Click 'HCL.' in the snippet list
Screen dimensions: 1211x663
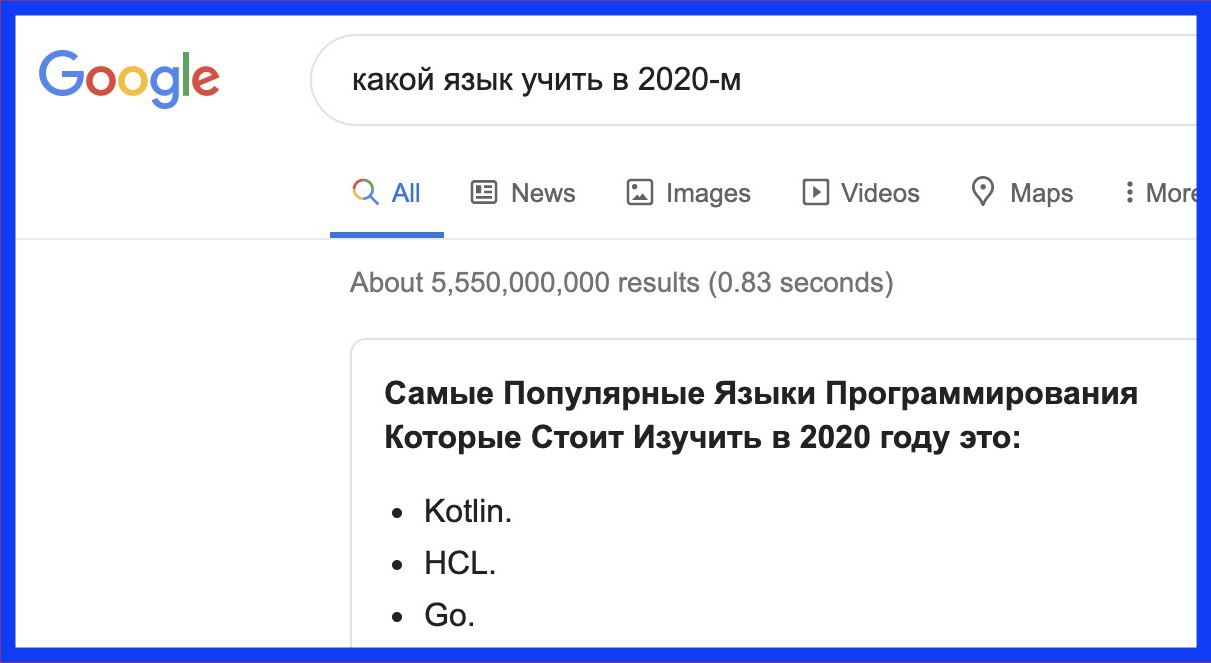[x=460, y=564]
